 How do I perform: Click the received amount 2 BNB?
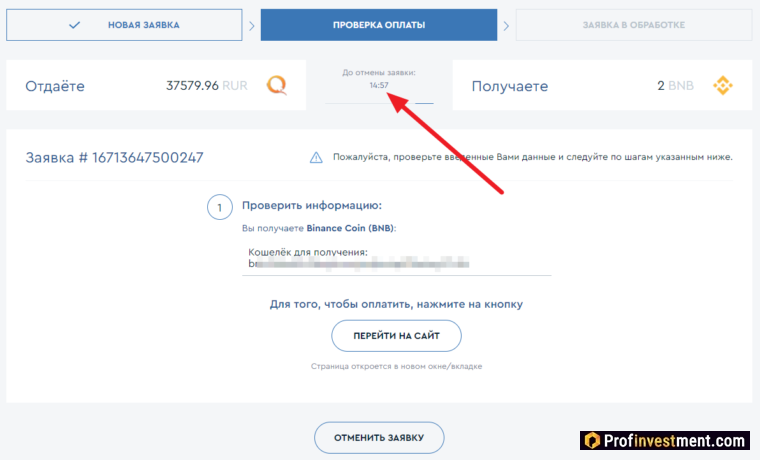point(675,86)
